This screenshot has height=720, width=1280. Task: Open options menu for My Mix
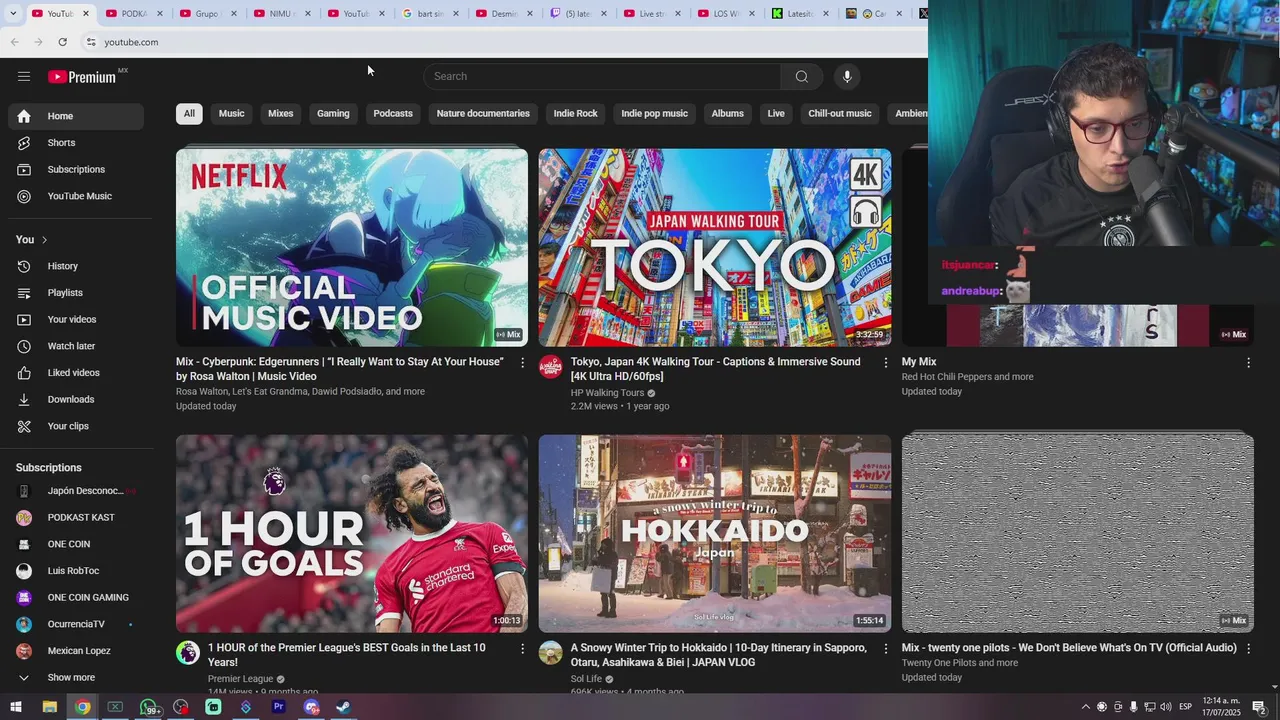(x=1248, y=362)
